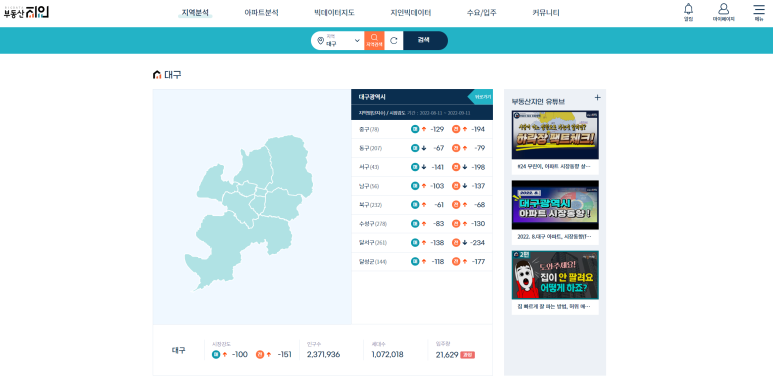
Task: Click the location pin icon beside 대구
Action: tap(320, 40)
